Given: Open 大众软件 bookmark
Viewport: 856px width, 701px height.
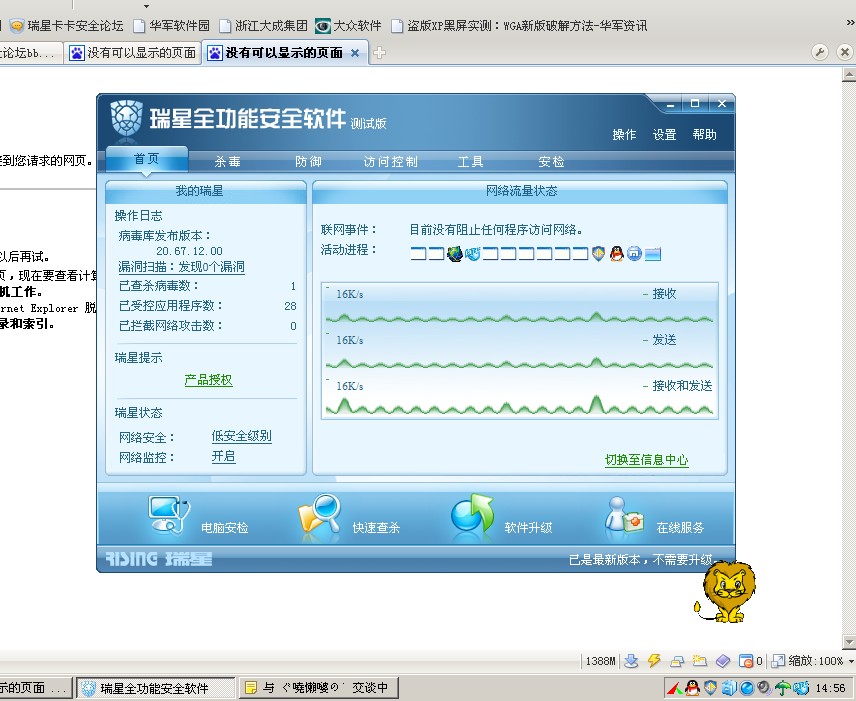Looking at the screenshot, I should [348, 26].
